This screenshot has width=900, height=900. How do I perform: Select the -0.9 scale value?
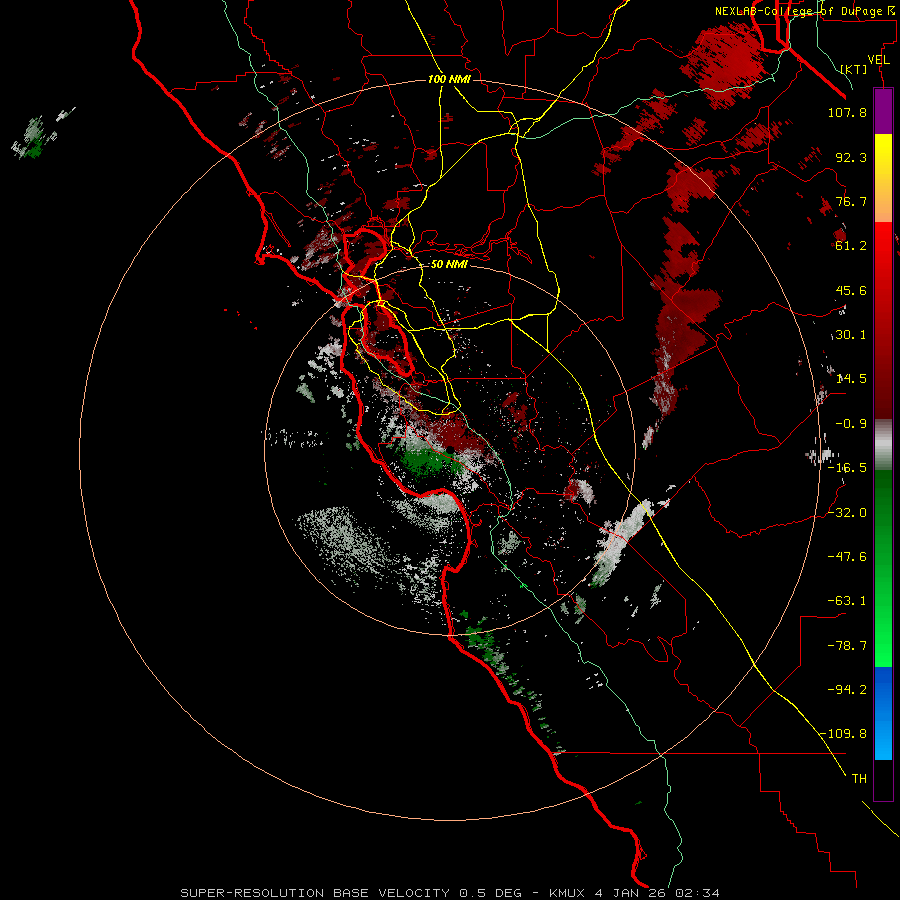(851, 424)
